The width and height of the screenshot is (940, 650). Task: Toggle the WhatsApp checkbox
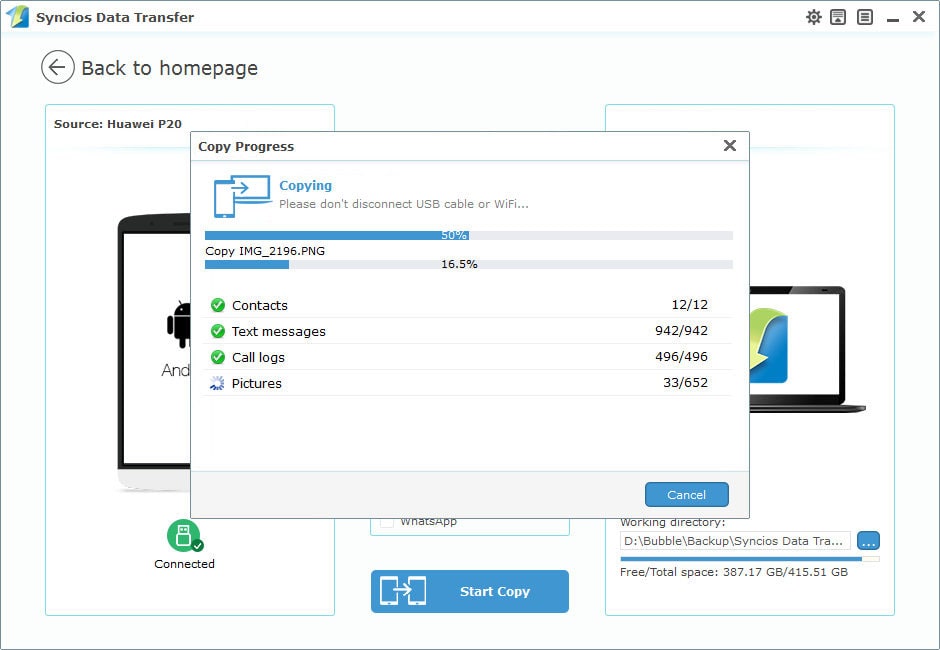[x=387, y=522]
